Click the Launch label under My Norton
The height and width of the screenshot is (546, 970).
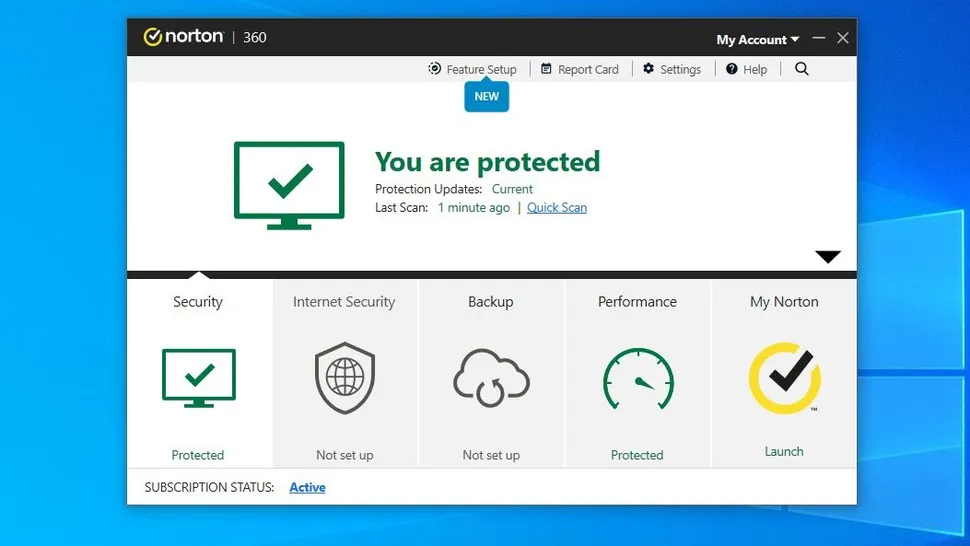tap(784, 452)
